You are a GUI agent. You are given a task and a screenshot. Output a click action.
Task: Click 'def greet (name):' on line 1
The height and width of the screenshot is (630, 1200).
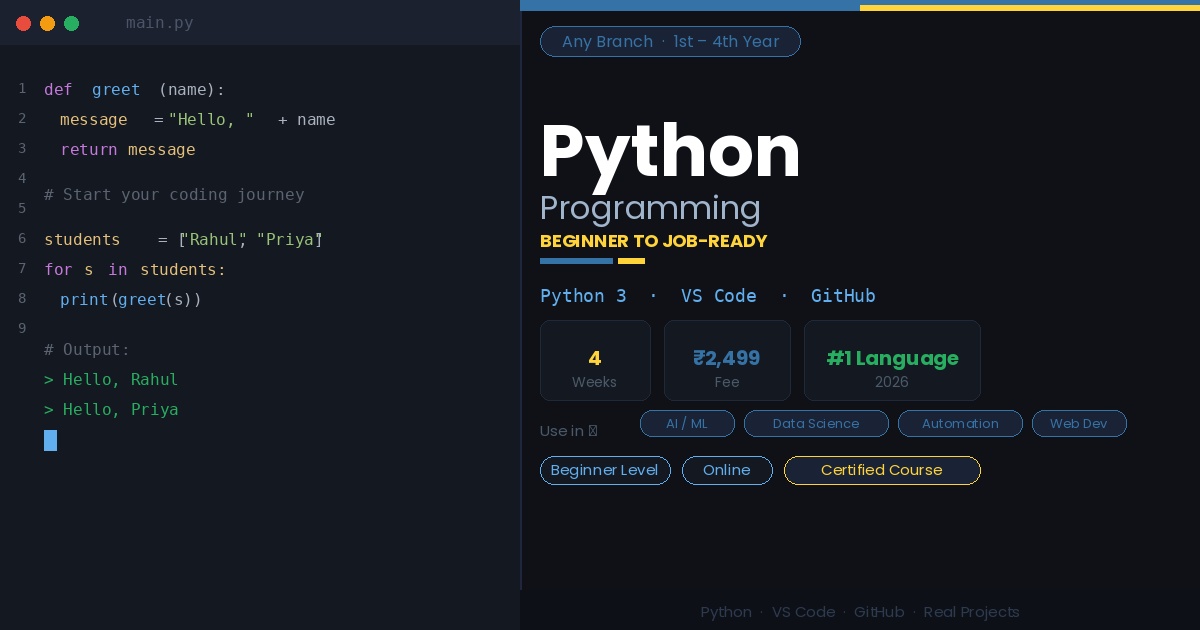pyautogui.click(x=135, y=89)
